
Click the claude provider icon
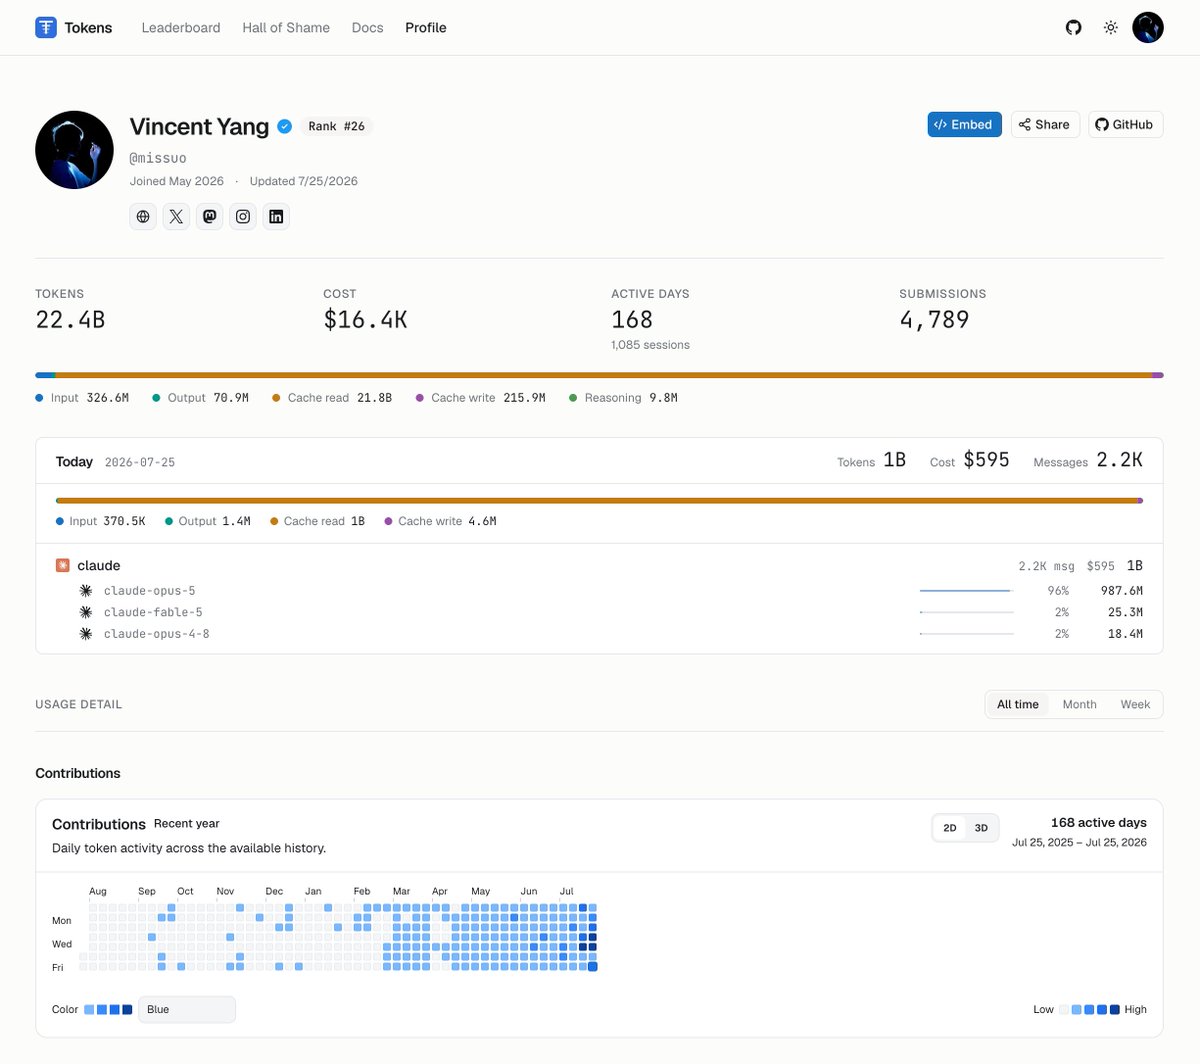point(63,565)
